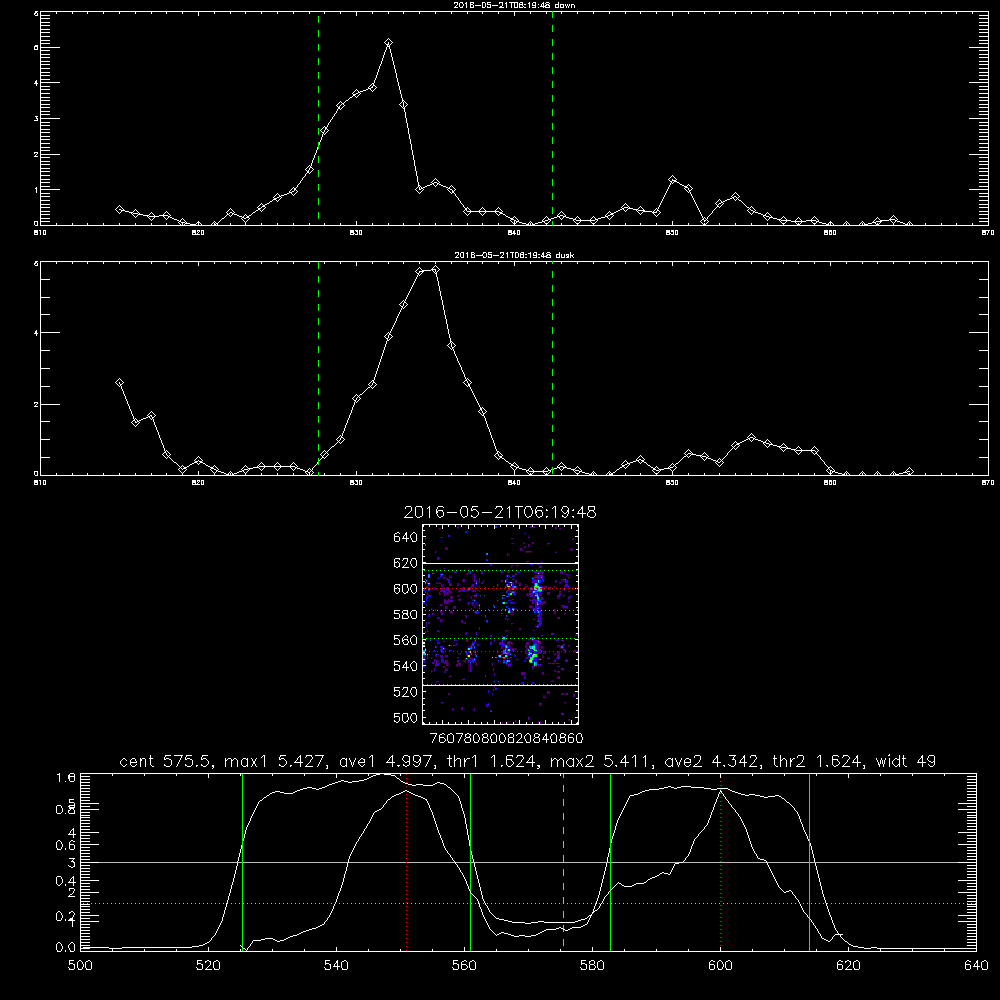Viewport: 1000px width, 1000px height.
Task: Click the left green dashed line in dawn plot
Action: 318,118
